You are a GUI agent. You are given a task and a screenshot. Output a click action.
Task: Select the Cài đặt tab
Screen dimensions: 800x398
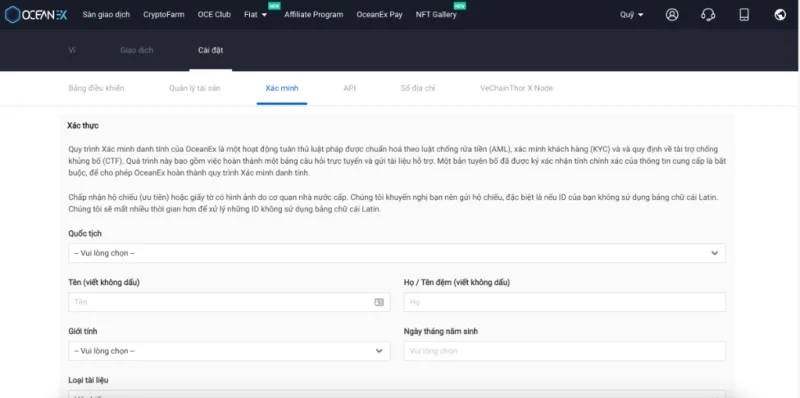point(210,50)
